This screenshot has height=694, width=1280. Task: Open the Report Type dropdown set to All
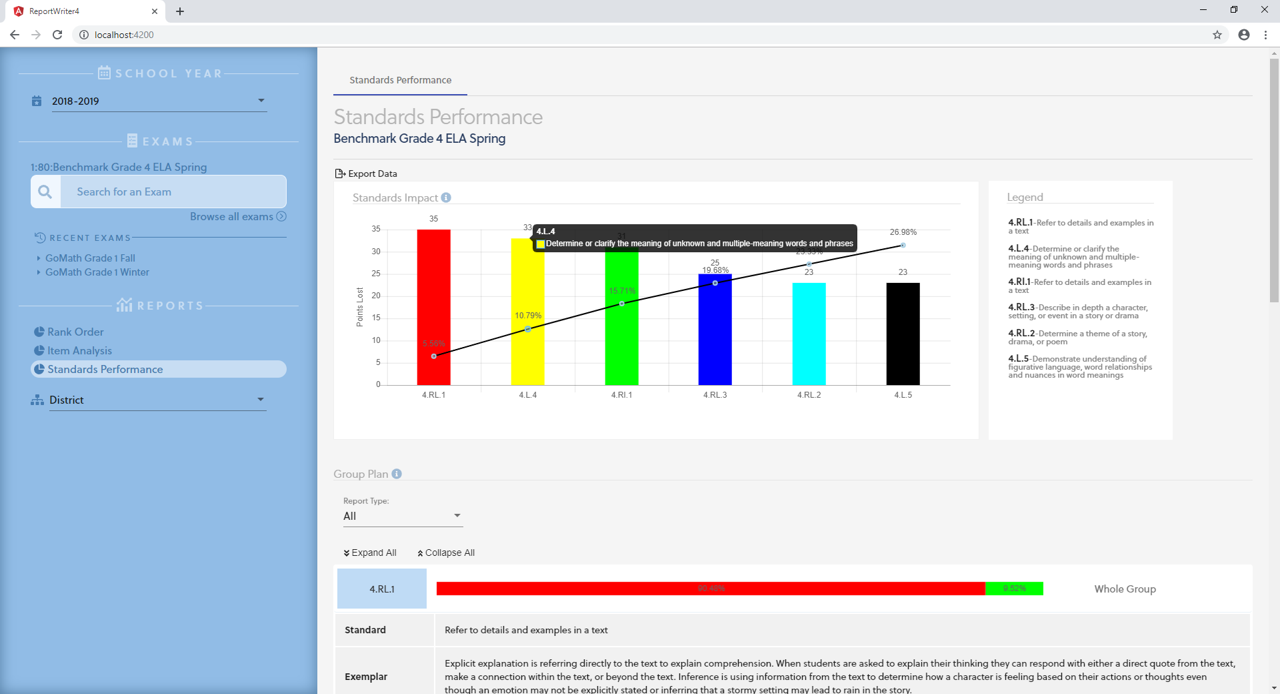tap(402, 516)
